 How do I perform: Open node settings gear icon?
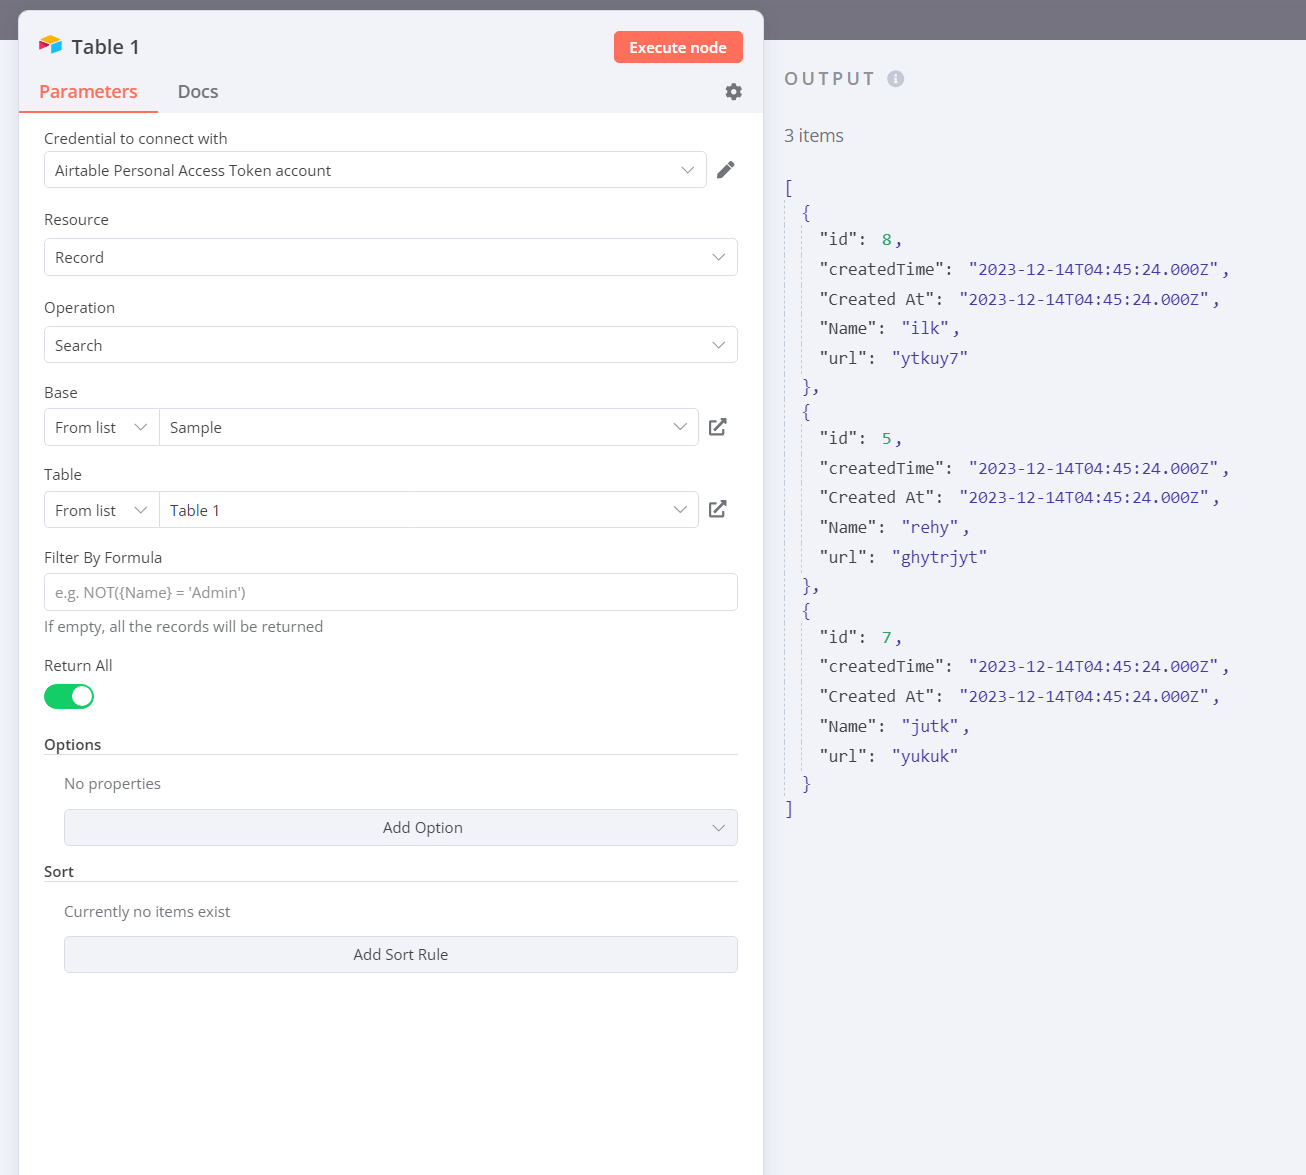[734, 92]
